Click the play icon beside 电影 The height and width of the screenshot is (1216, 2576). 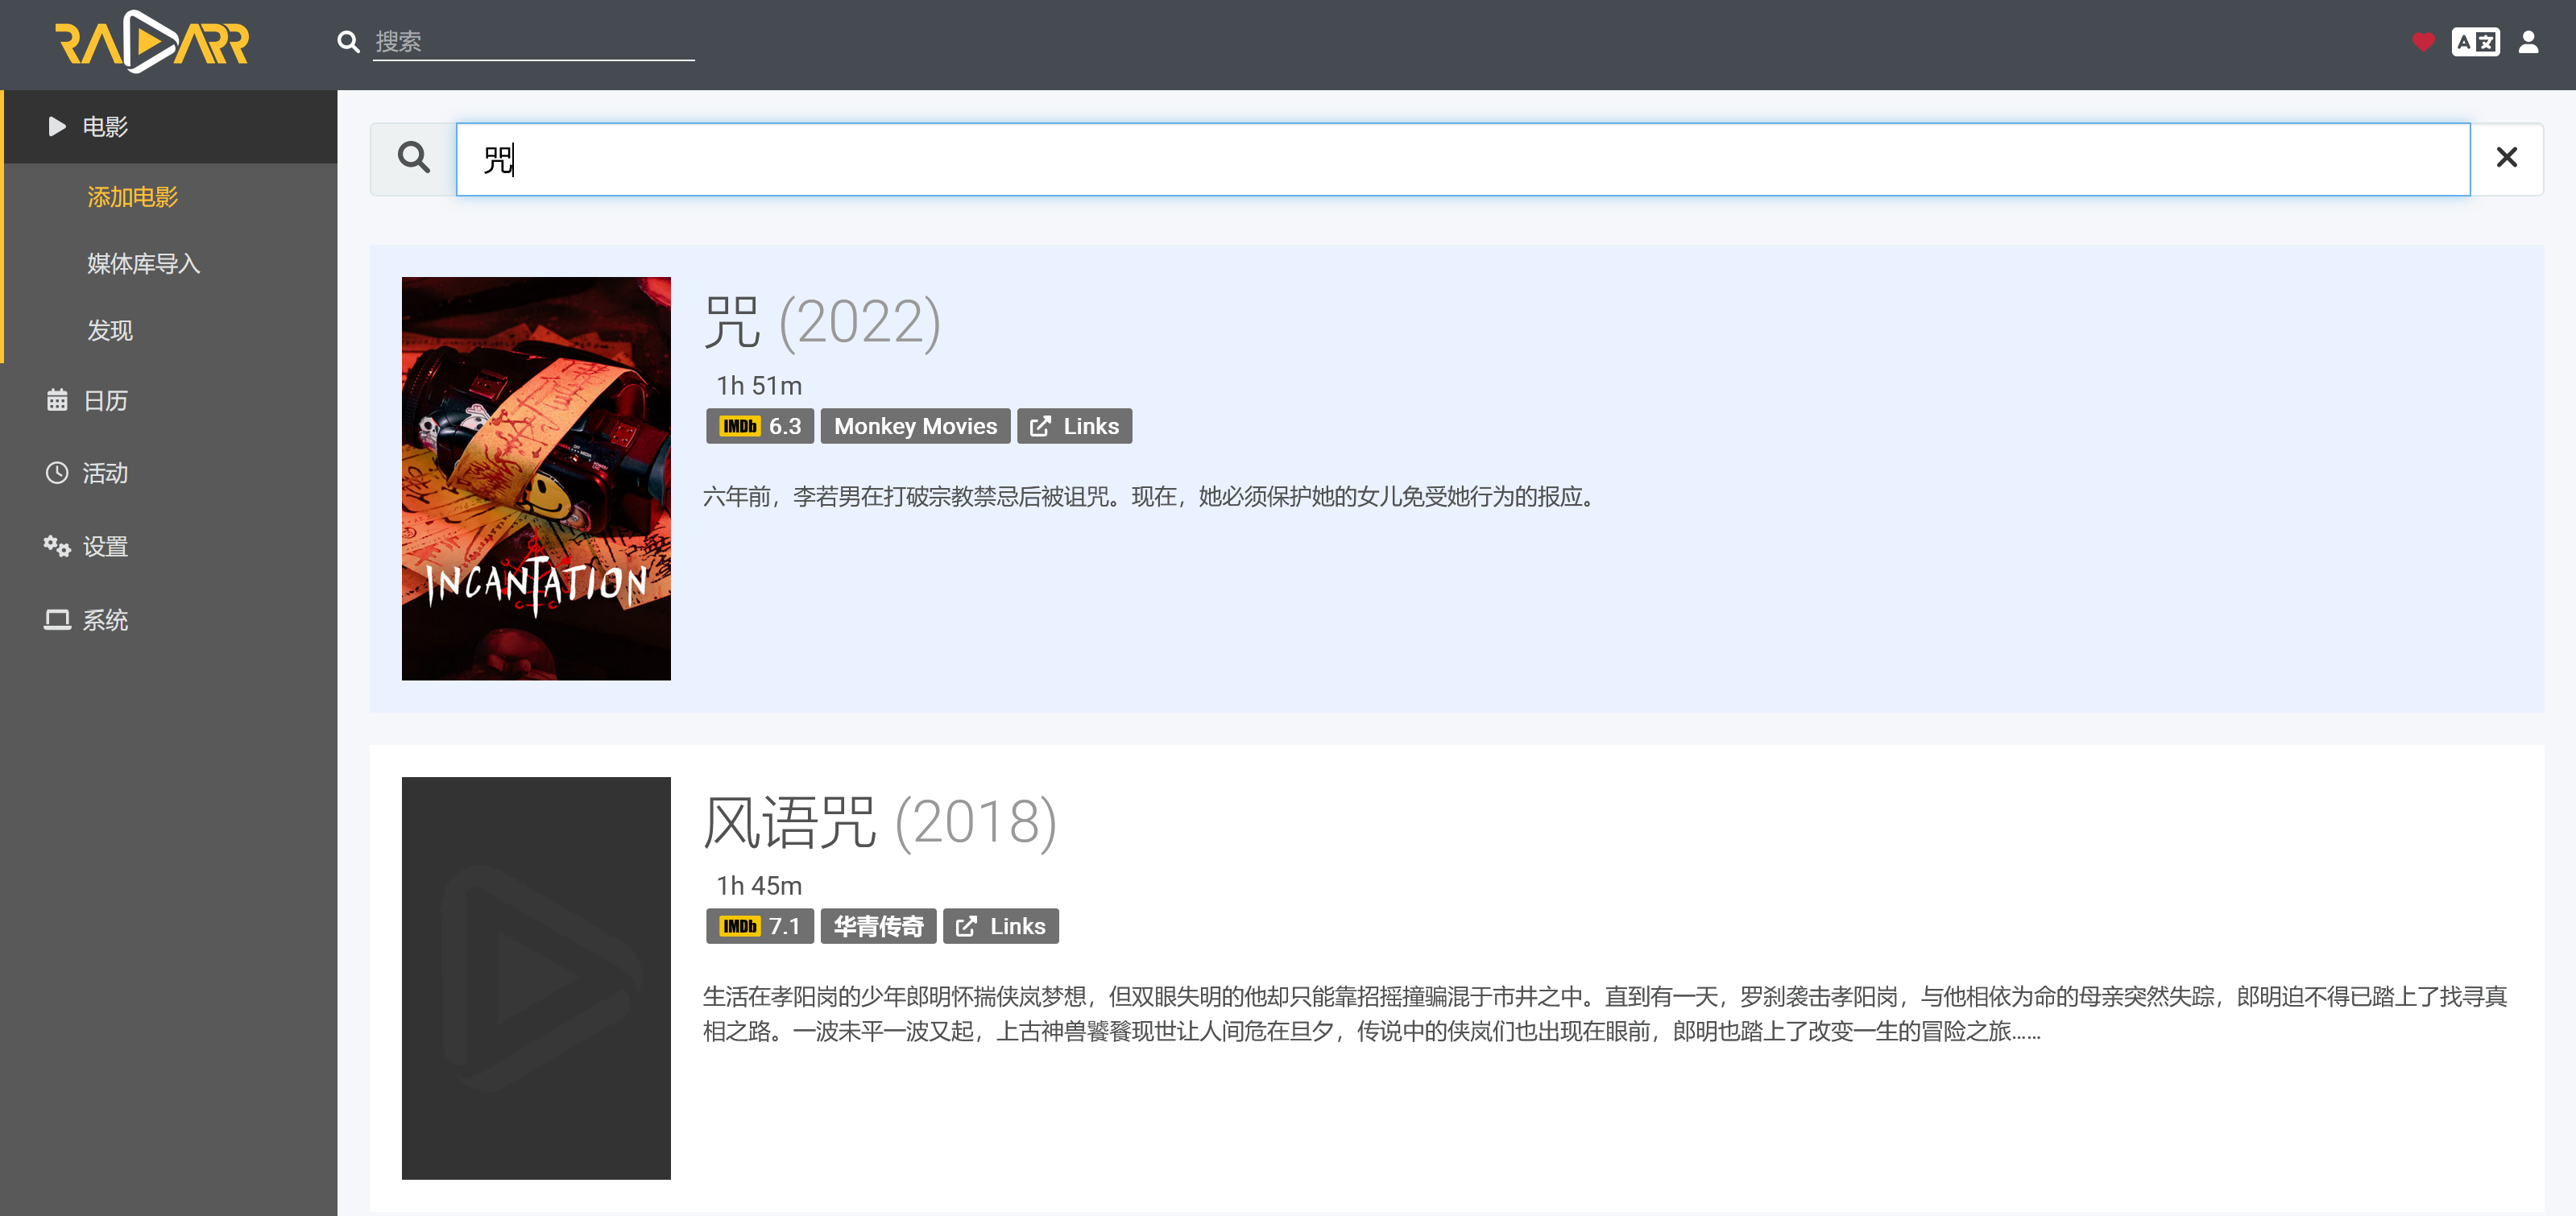(x=57, y=127)
